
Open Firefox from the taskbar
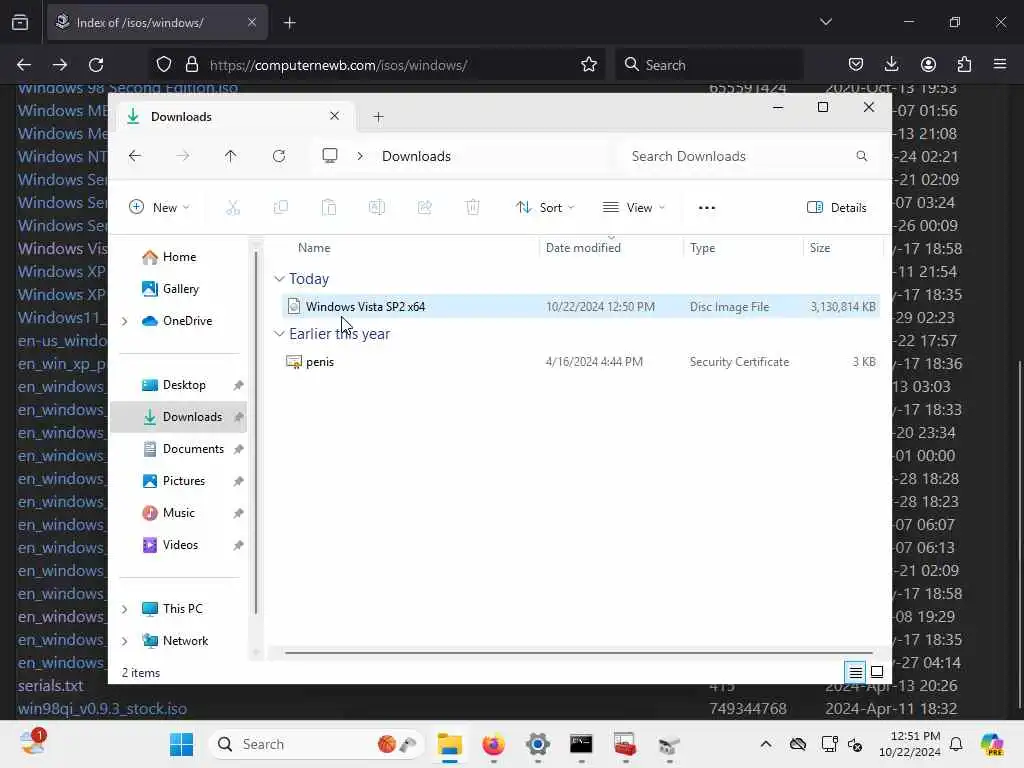pyautogui.click(x=493, y=744)
